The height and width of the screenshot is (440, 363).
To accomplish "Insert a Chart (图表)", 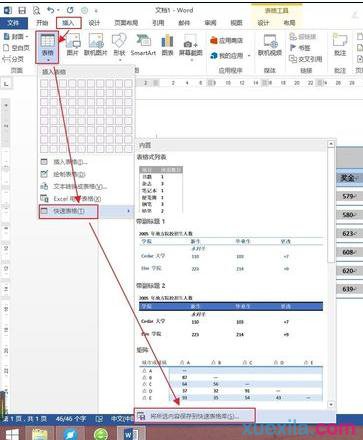I will [167, 45].
